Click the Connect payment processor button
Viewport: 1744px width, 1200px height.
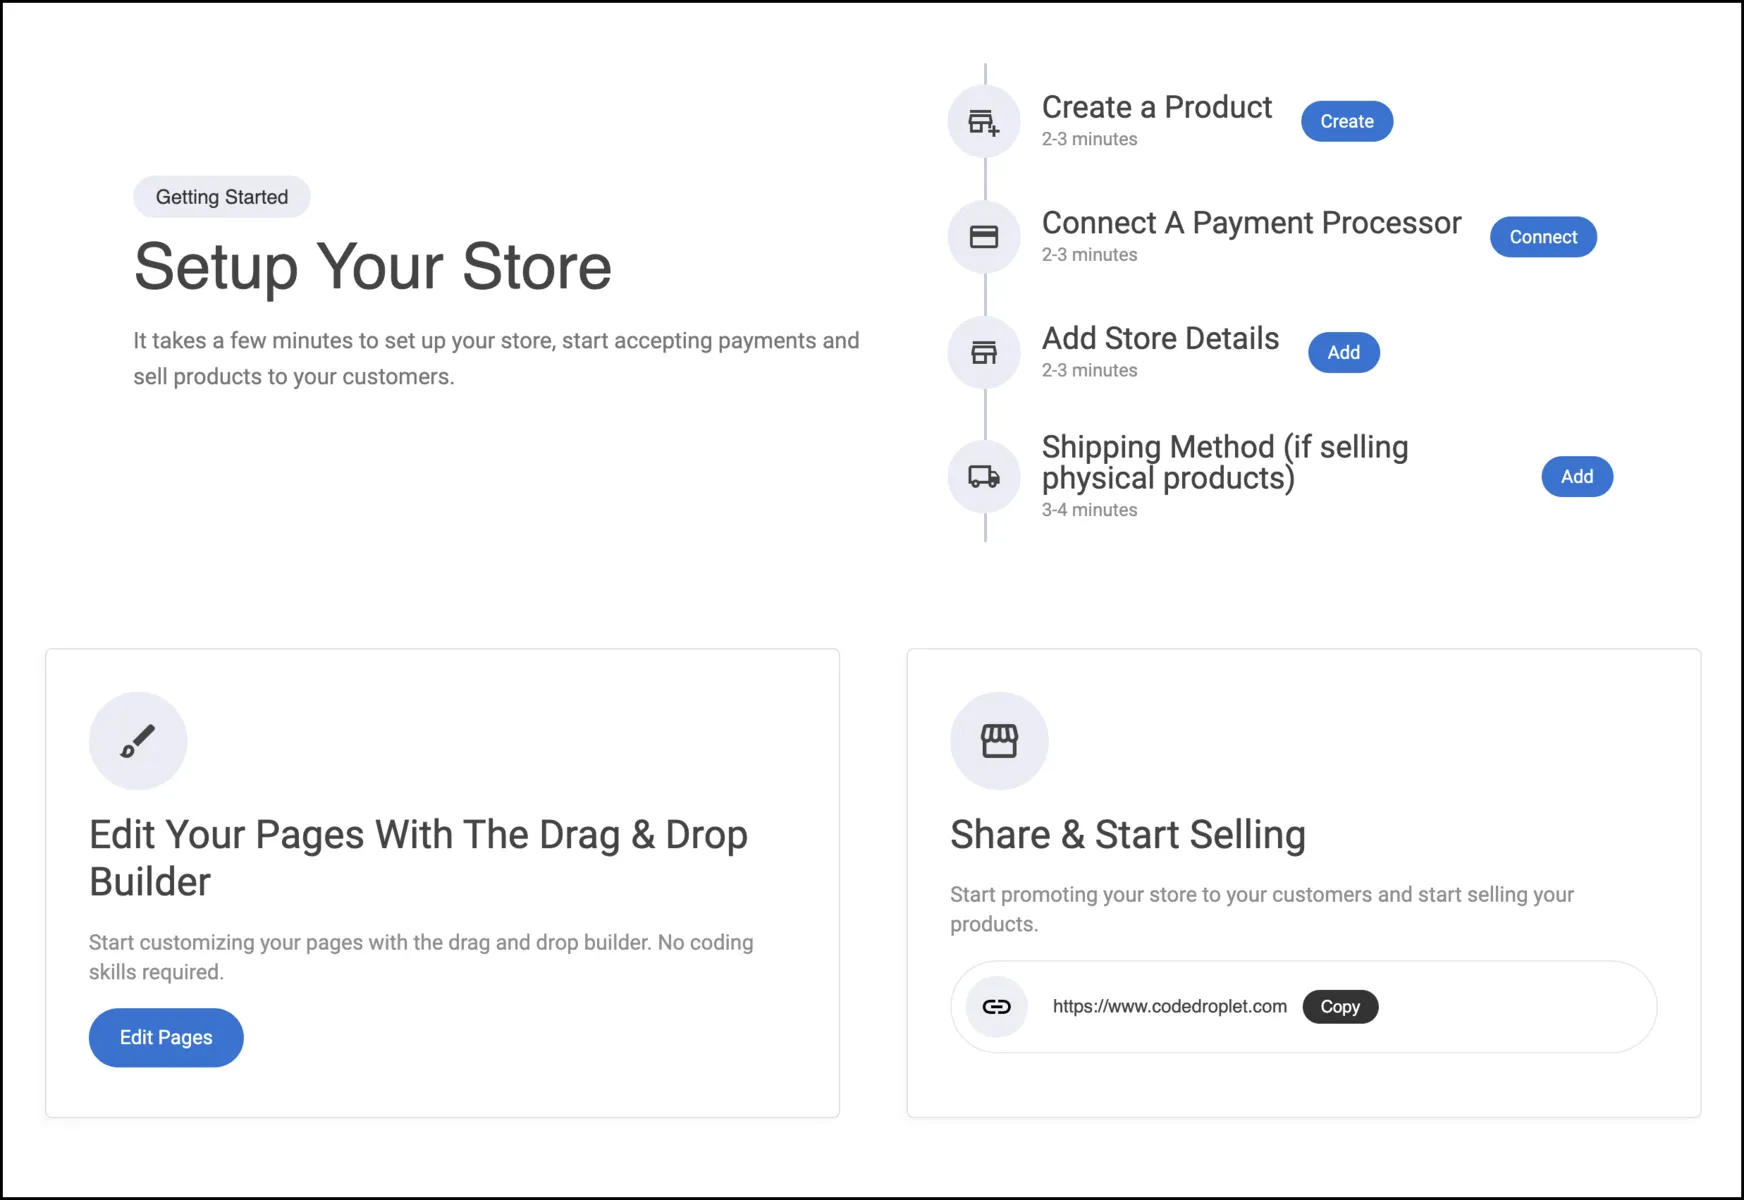point(1543,237)
